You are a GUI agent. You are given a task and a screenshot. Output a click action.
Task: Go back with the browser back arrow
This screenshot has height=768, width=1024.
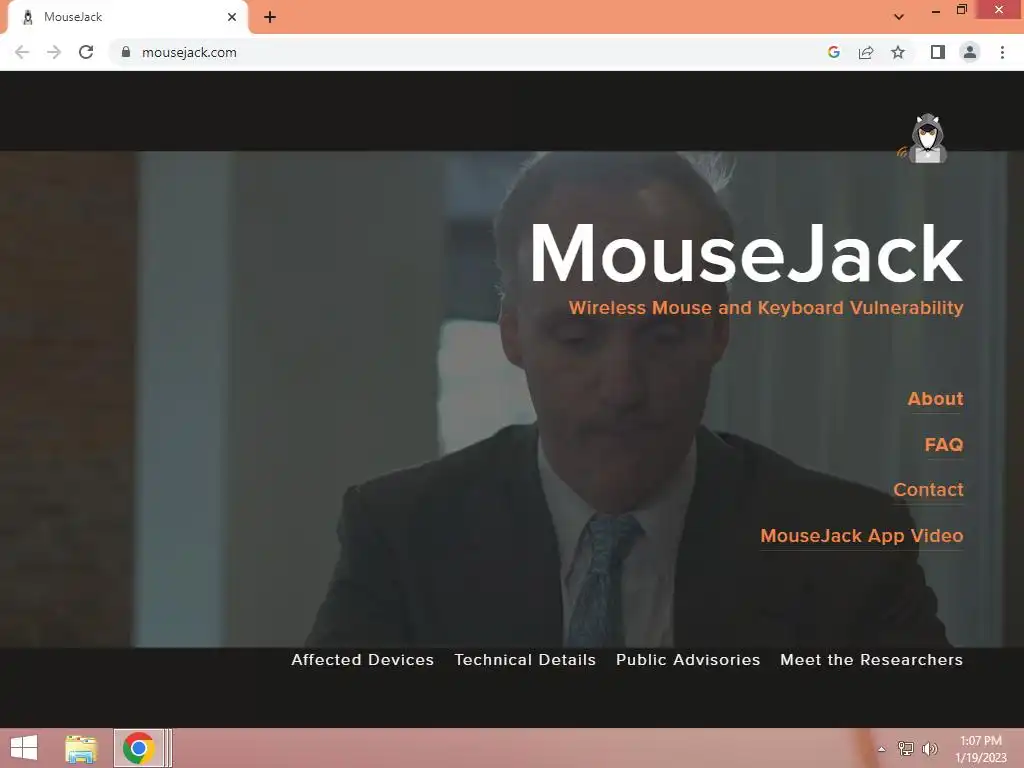(x=22, y=52)
